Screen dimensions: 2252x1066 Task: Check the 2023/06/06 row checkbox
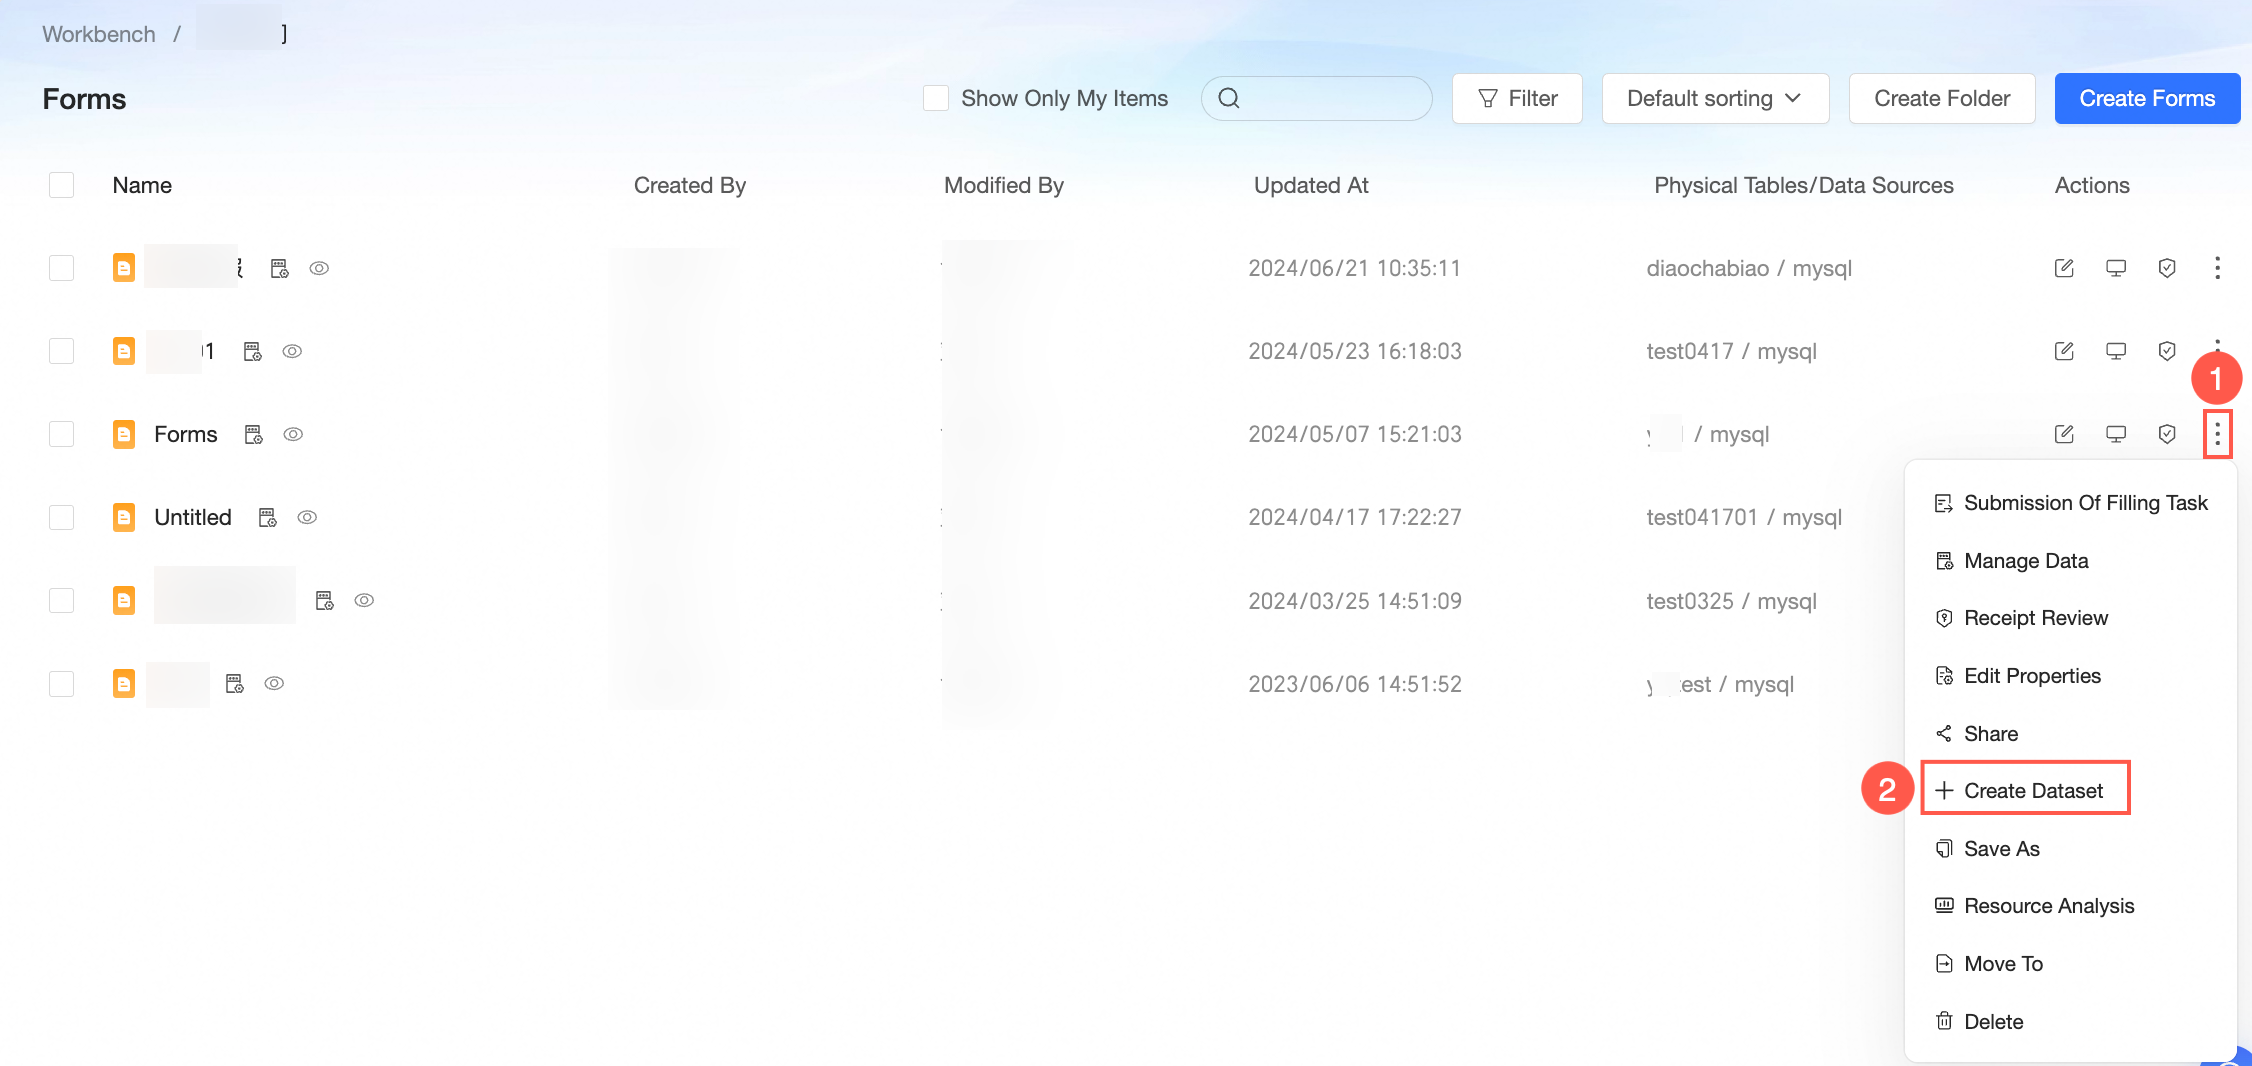(x=62, y=683)
